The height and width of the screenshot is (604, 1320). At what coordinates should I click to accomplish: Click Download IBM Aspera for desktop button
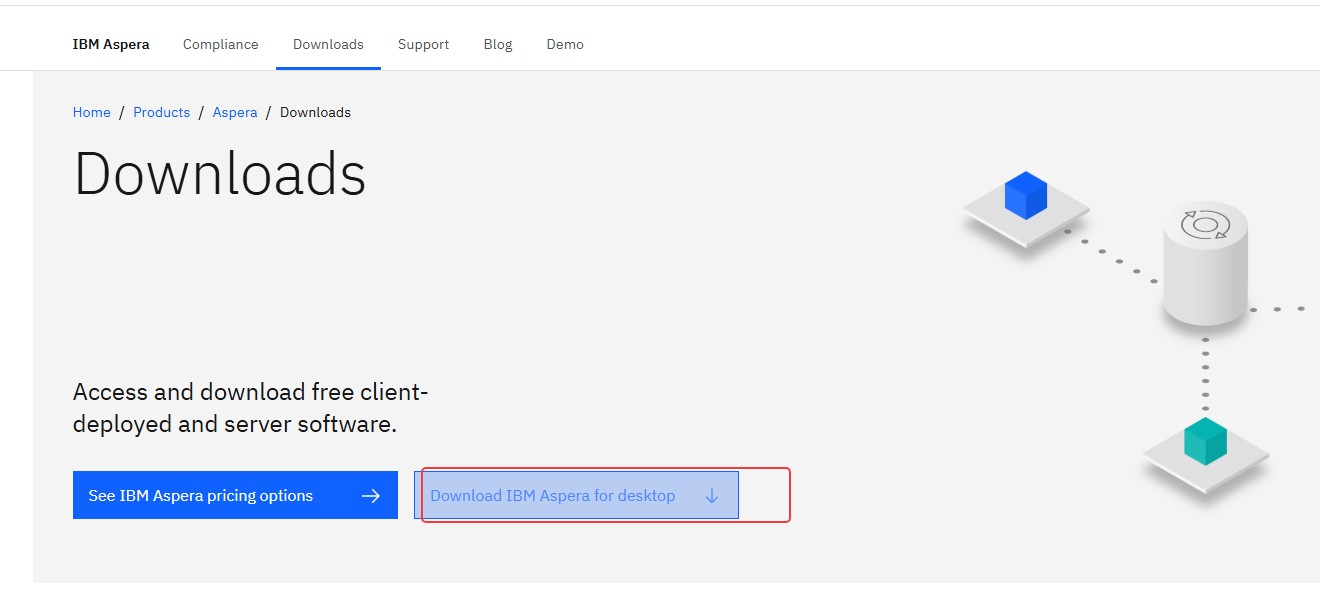(576, 495)
